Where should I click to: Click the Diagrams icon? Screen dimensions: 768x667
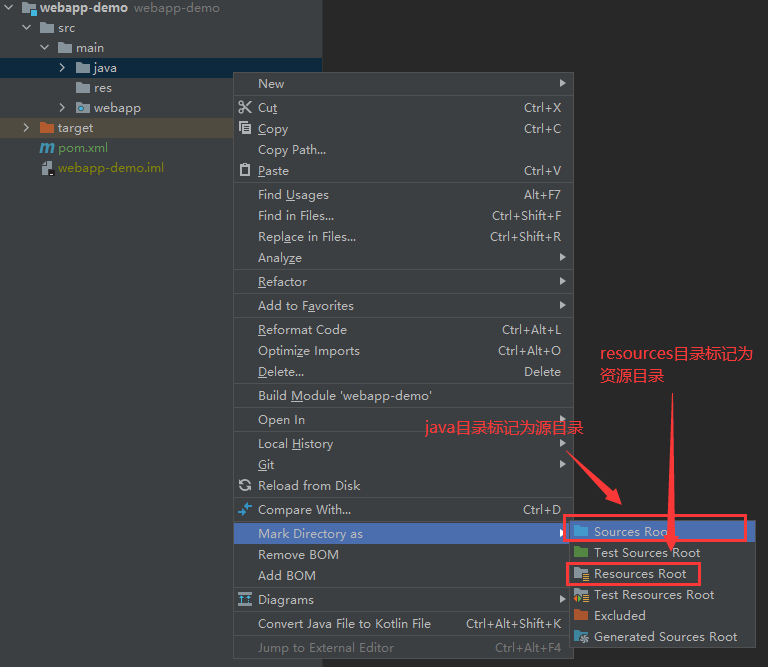[x=245, y=599]
